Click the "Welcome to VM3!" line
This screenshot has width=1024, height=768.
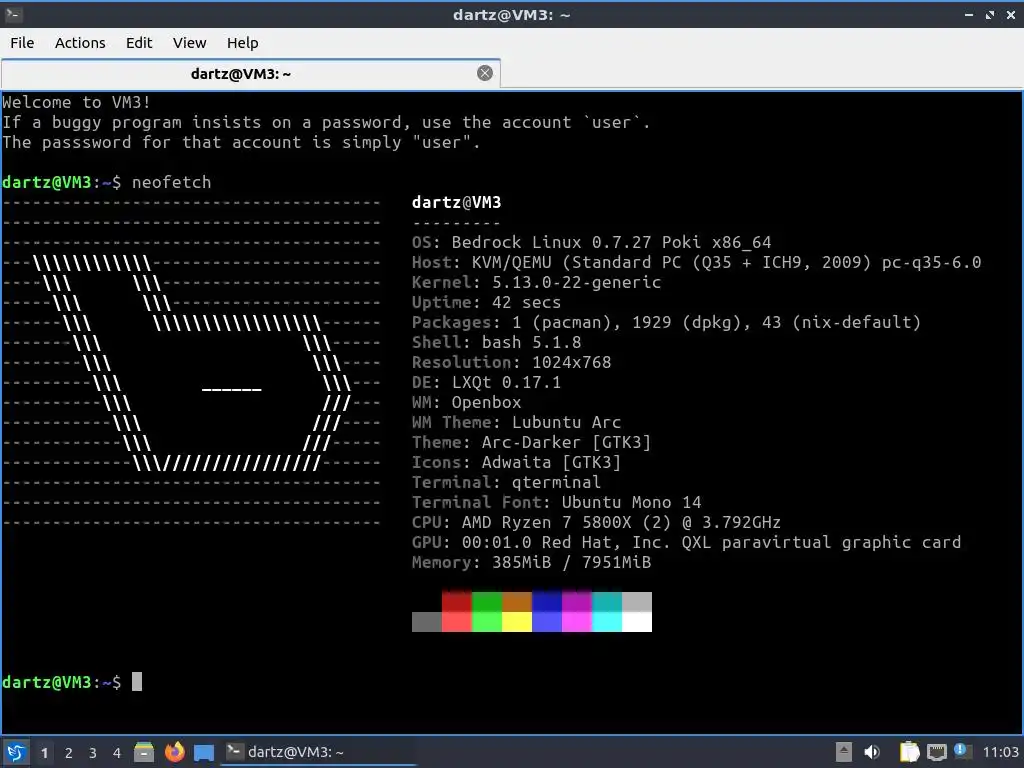pos(76,102)
